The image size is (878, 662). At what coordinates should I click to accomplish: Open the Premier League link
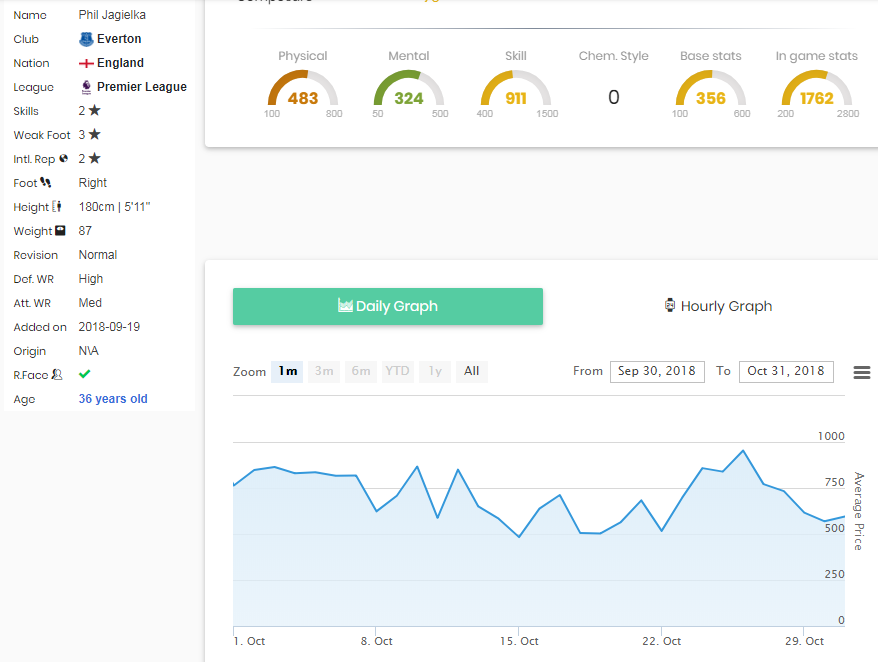(141, 87)
